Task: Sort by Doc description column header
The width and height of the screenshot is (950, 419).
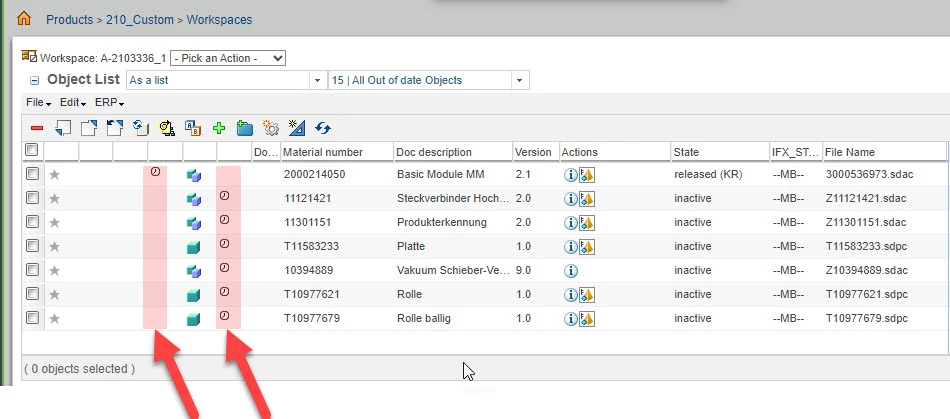Action: [x=434, y=152]
